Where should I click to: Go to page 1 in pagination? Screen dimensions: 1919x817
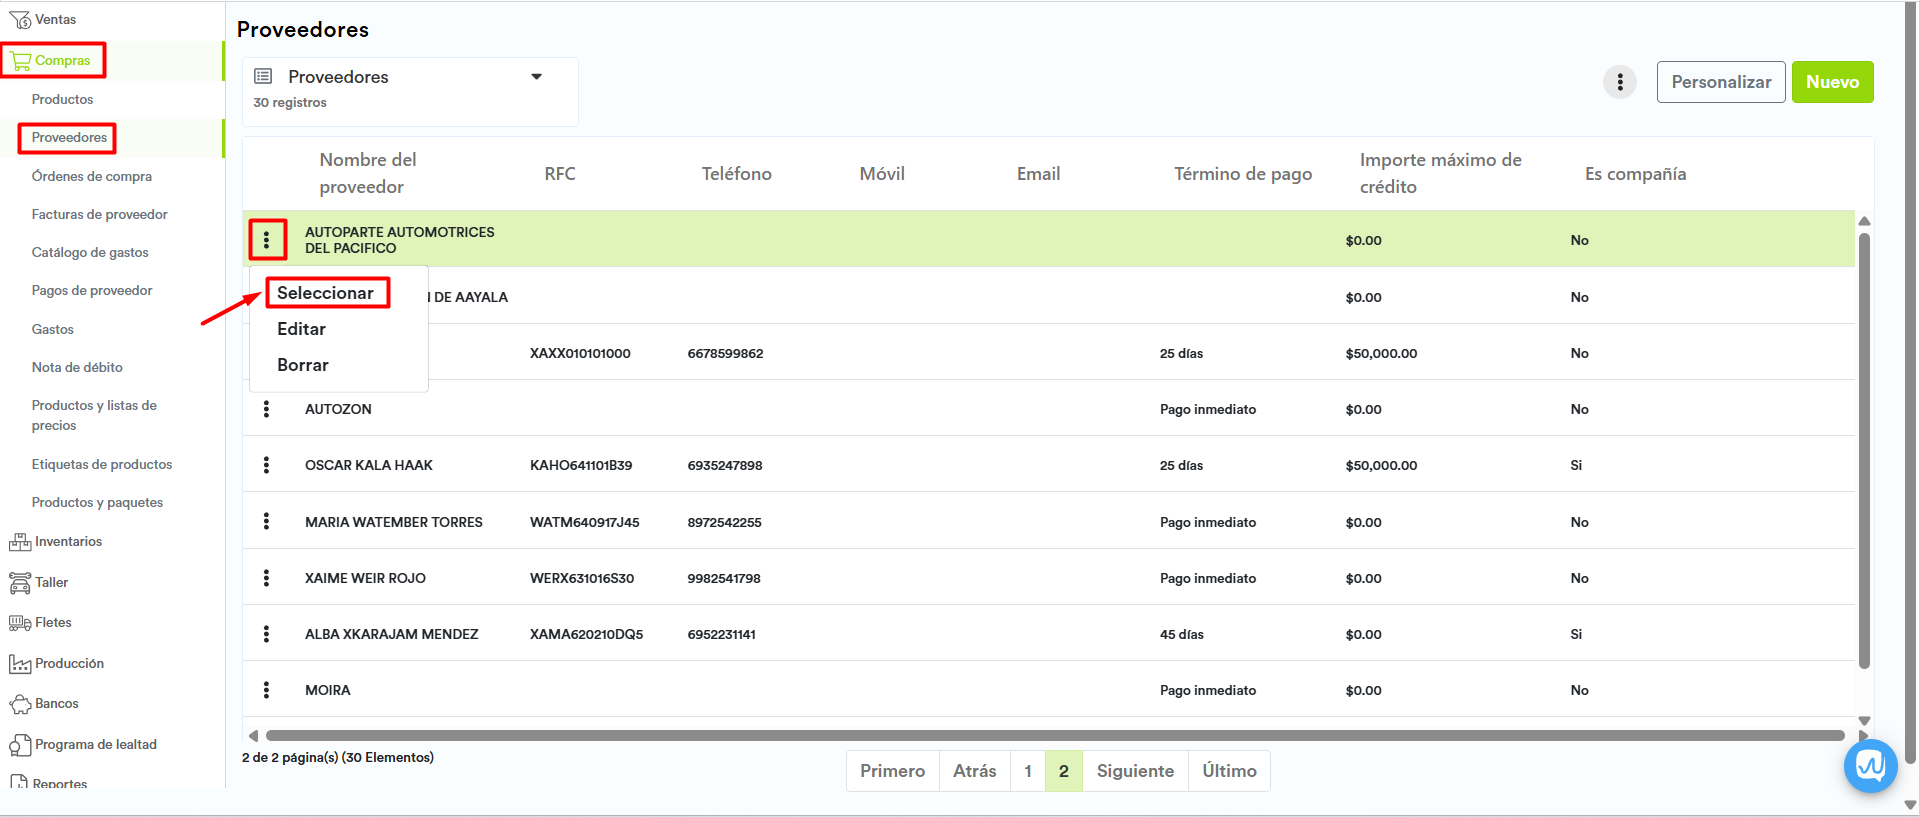click(x=1027, y=771)
